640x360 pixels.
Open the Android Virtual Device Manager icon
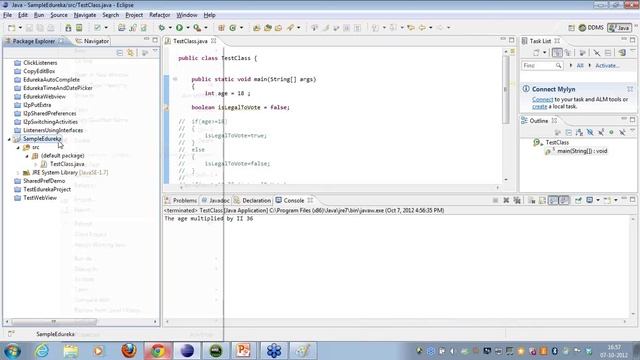click(x=79, y=28)
